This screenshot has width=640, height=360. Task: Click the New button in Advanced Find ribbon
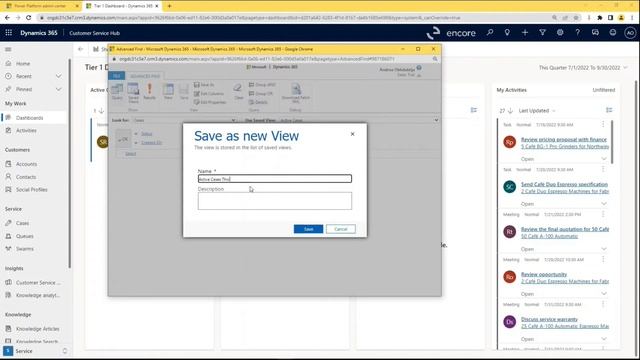[x=168, y=92]
